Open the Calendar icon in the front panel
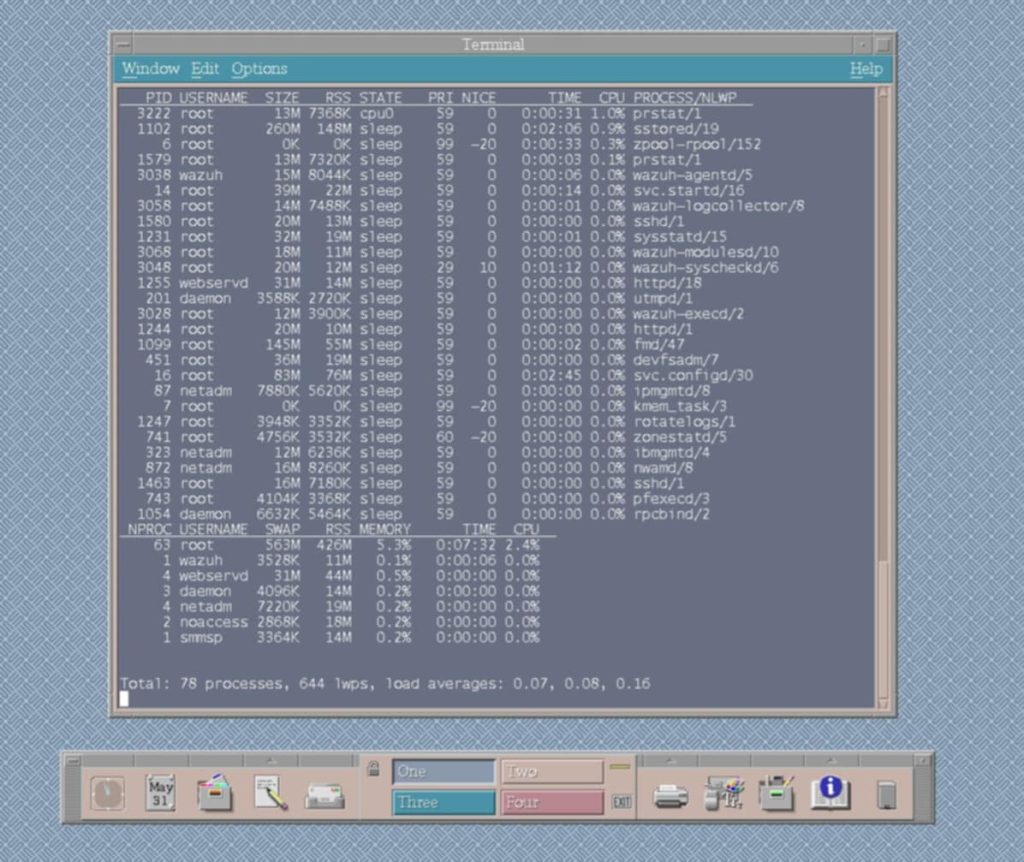Image resolution: width=1024 pixels, height=862 pixels. (160, 794)
